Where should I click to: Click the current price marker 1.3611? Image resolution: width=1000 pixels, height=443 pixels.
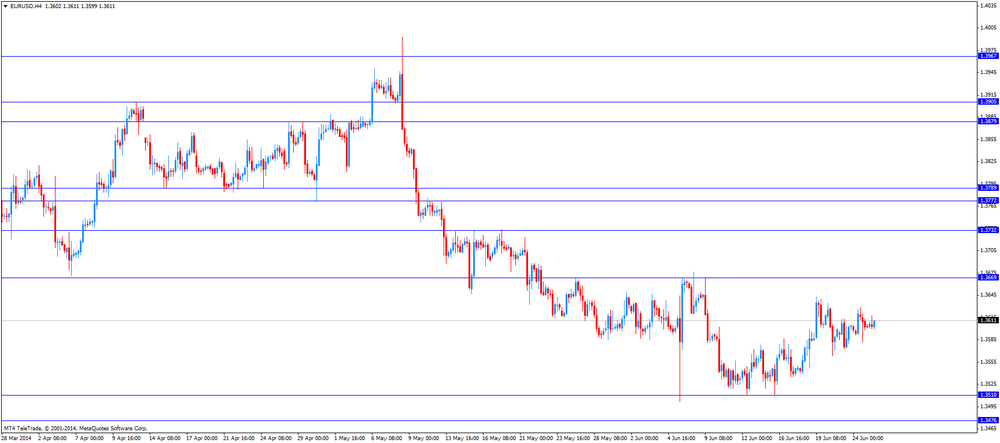[987, 320]
